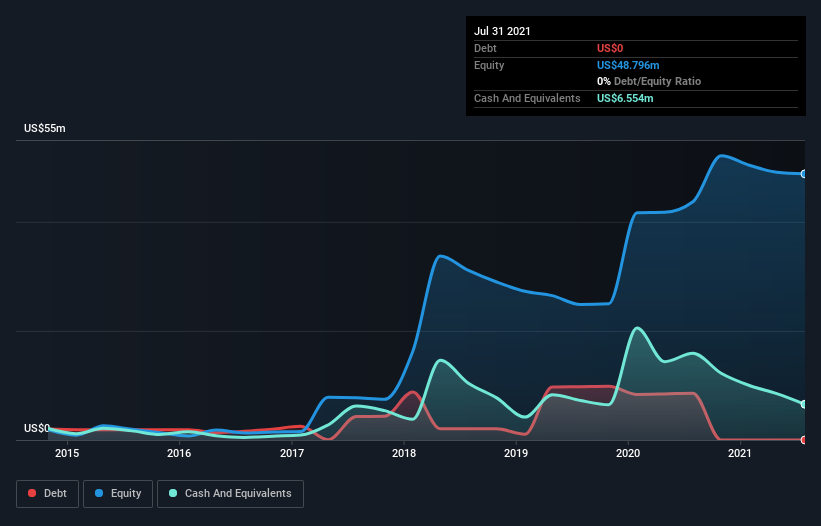
Task: Click the 2016 x-axis label
Action: pos(179,453)
